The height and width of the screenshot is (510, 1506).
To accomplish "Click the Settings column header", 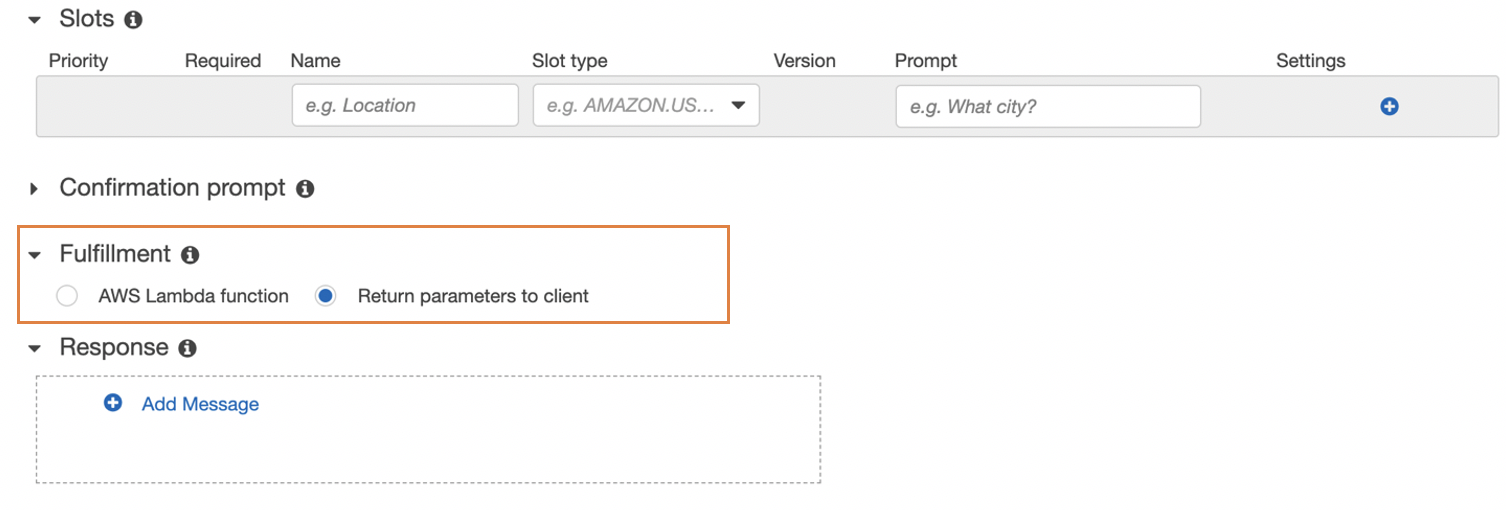I will [1310, 61].
